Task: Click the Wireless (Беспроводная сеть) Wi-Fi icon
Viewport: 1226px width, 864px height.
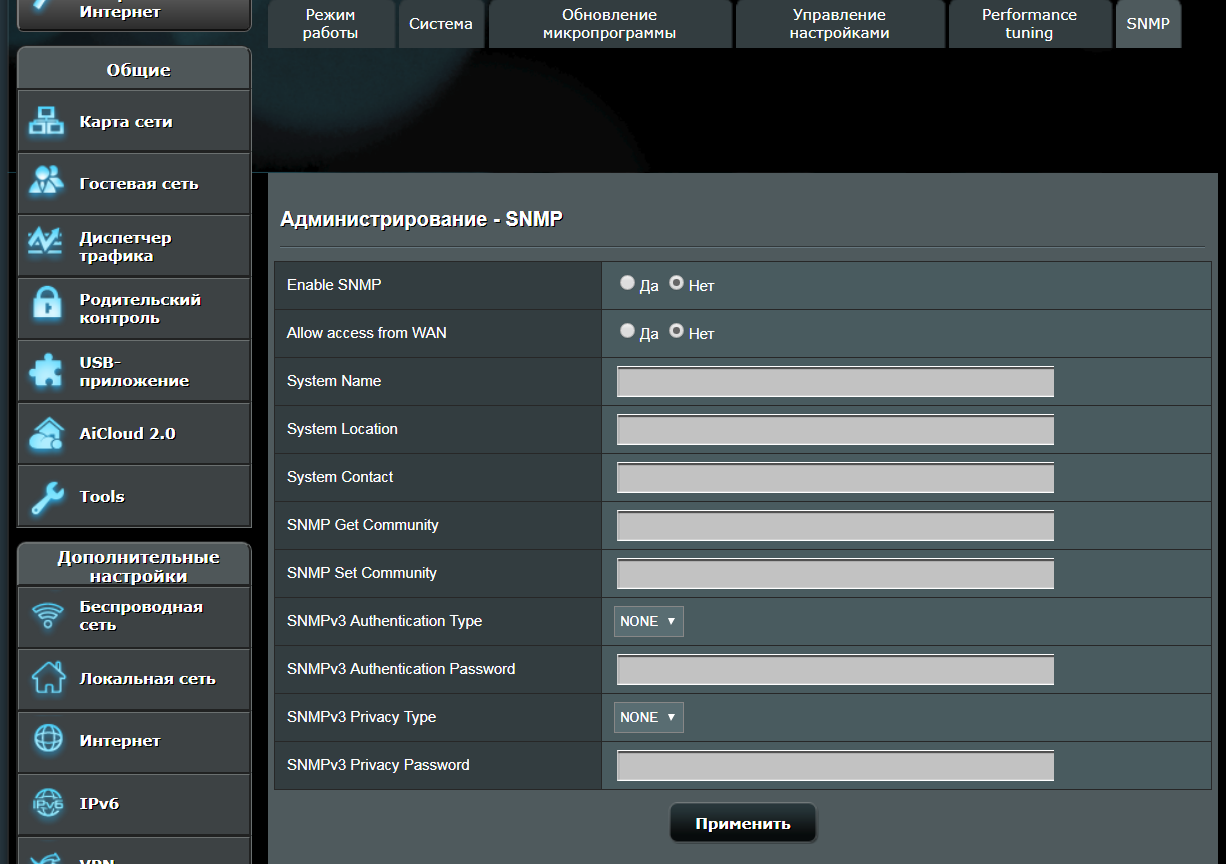Action: pyautogui.click(x=46, y=616)
